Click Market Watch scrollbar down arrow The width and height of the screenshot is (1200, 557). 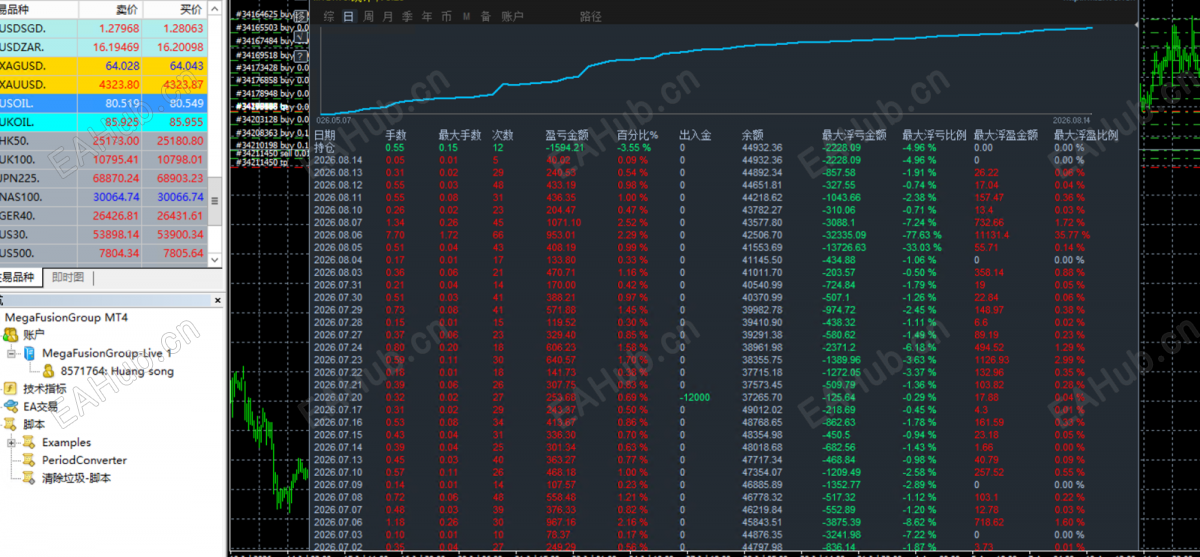(217, 261)
